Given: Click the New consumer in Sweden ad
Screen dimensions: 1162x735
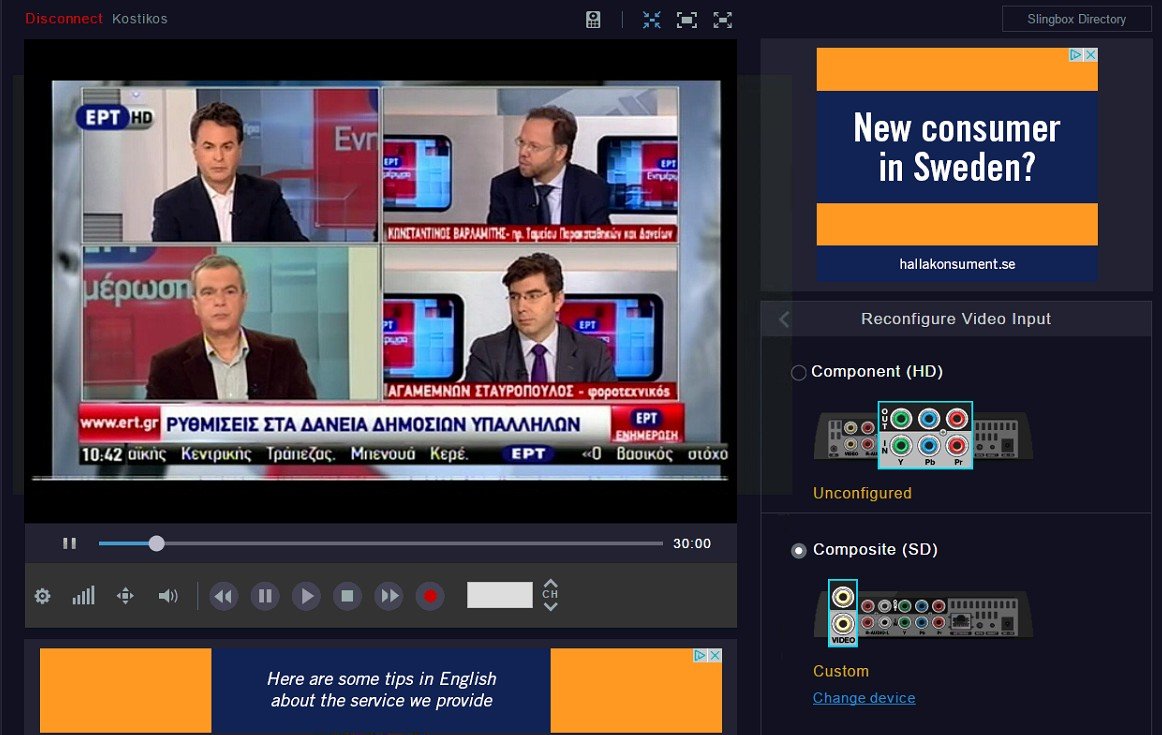Looking at the screenshot, I should (957, 164).
